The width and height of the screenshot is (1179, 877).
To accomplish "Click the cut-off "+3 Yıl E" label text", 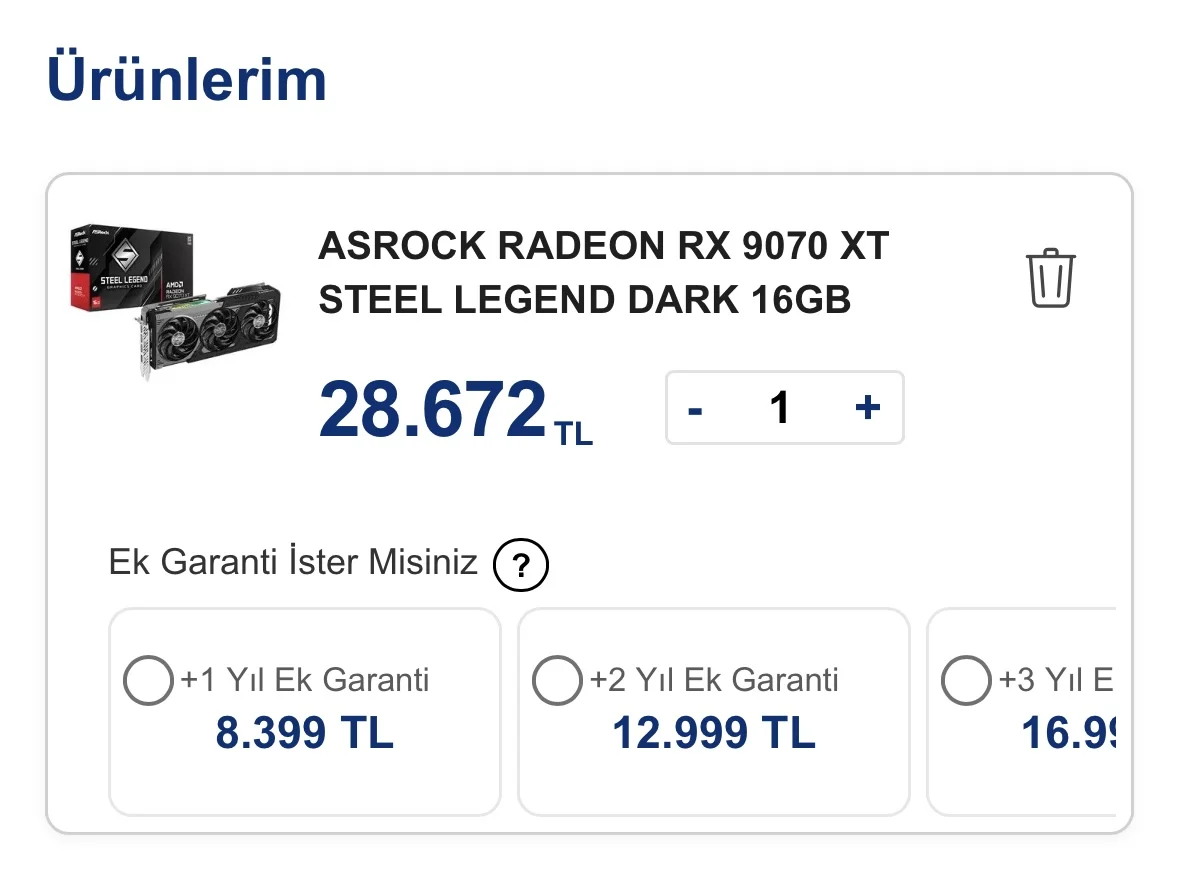I will tap(1056, 681).
